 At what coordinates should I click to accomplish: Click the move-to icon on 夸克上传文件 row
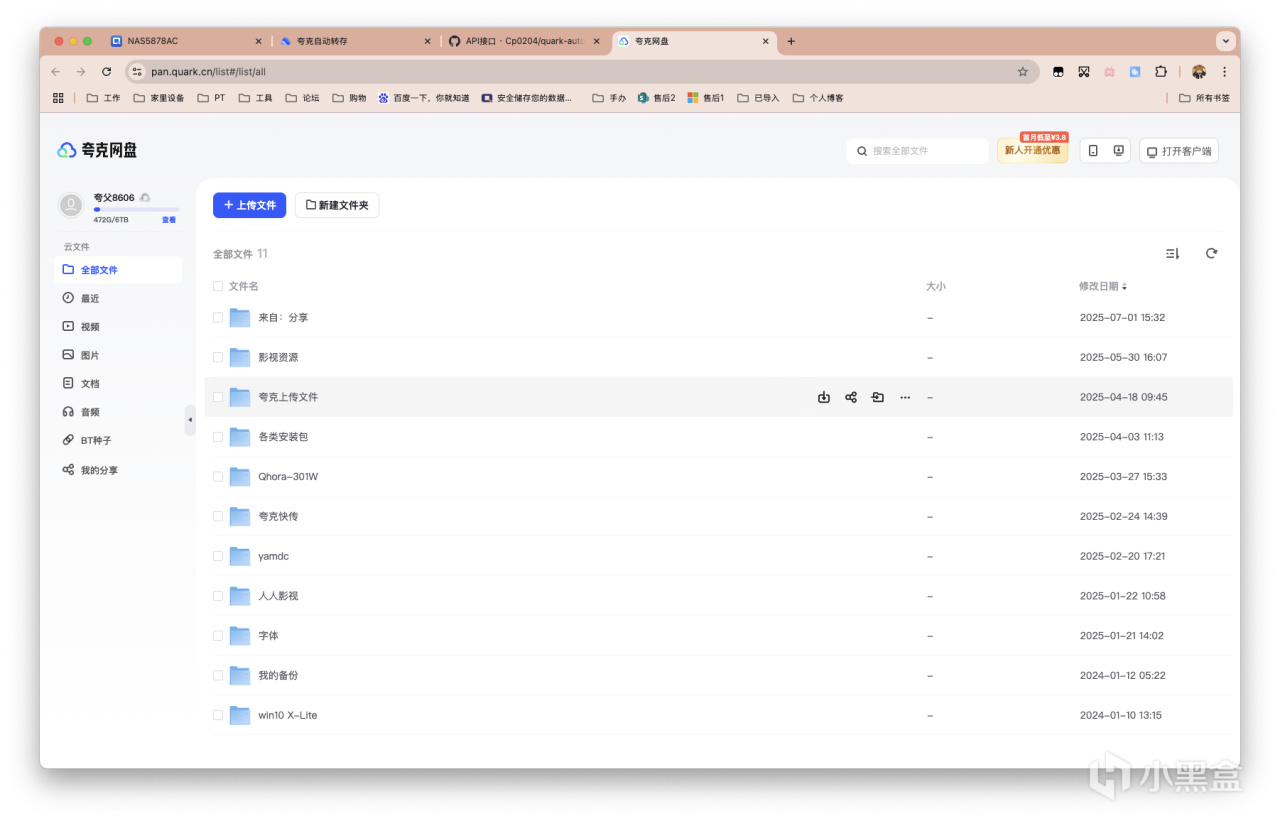coord(877,397)
